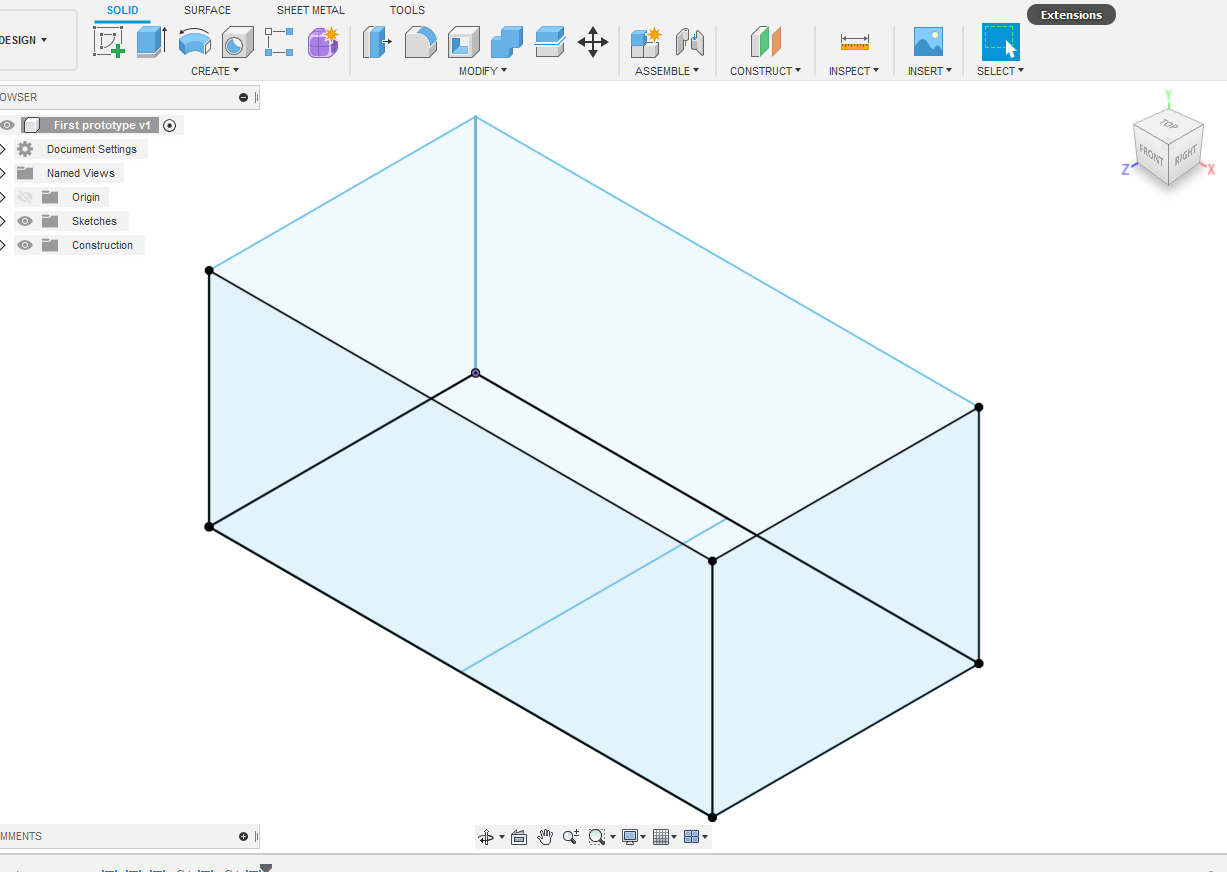Open the Measure tool under Inspect

coord(854,42)
